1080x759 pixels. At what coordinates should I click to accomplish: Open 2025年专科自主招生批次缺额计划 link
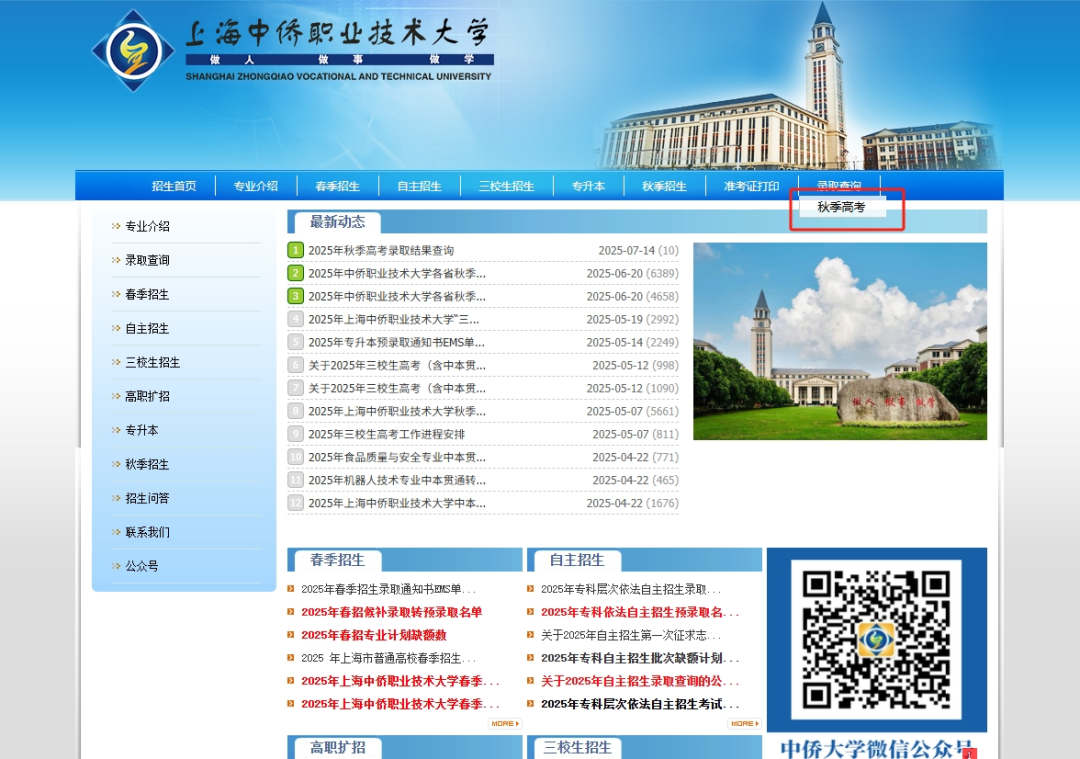(x=640, y=658)
